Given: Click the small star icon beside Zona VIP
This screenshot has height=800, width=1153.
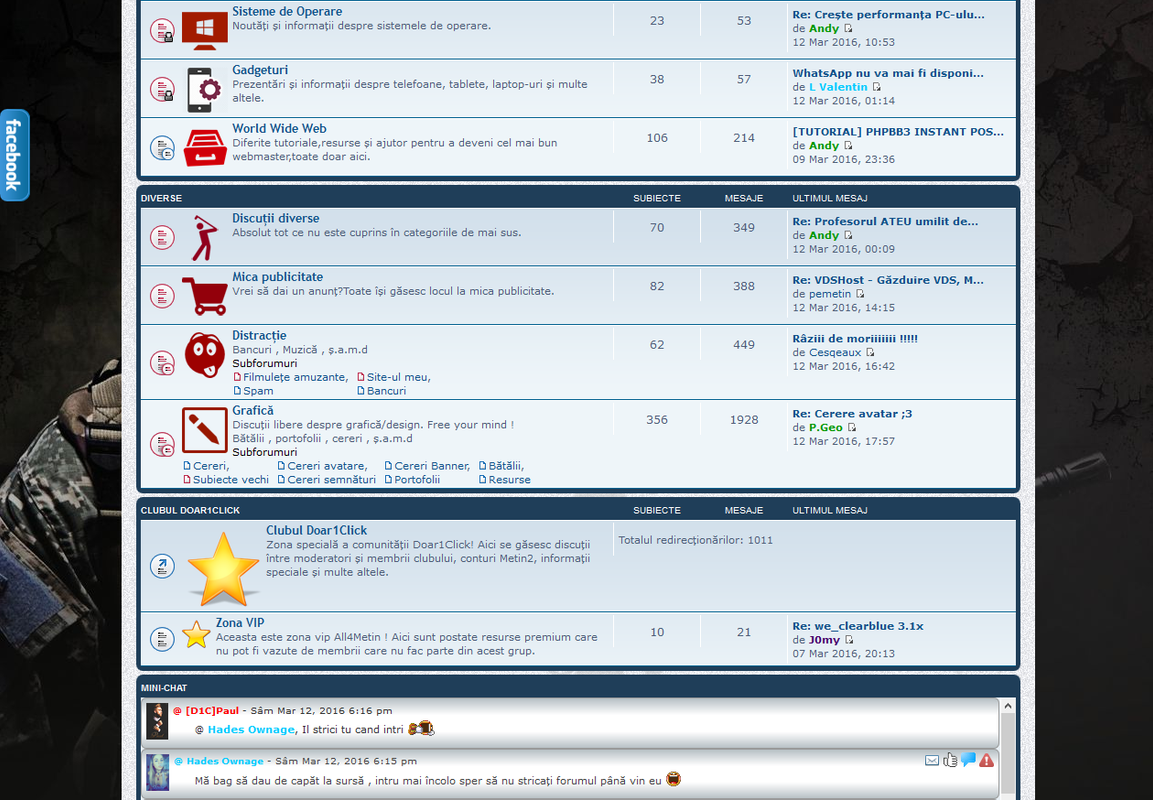Looking at the screenshot, I should [x=196, y=635].
